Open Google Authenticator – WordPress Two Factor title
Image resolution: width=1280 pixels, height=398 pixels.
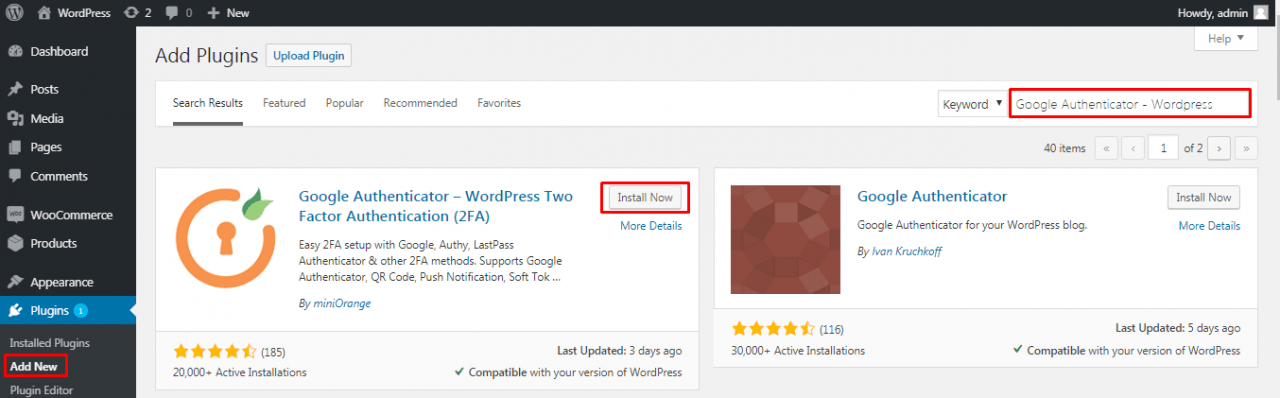436,206
